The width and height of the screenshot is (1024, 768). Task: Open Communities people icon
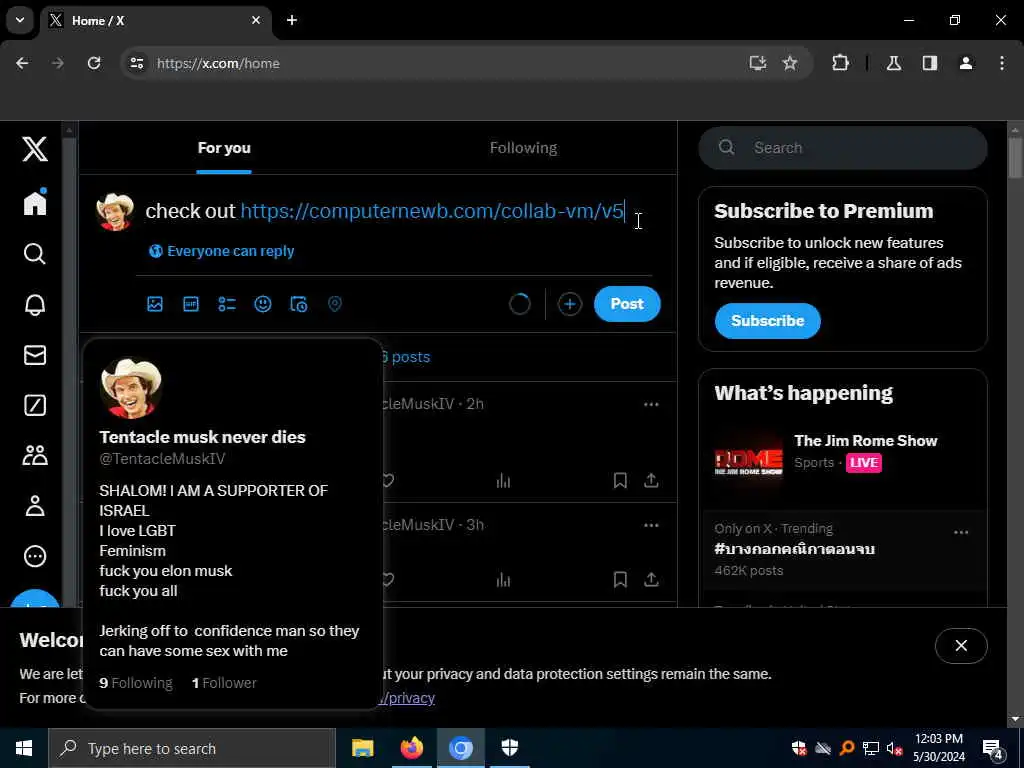point(35,455)
